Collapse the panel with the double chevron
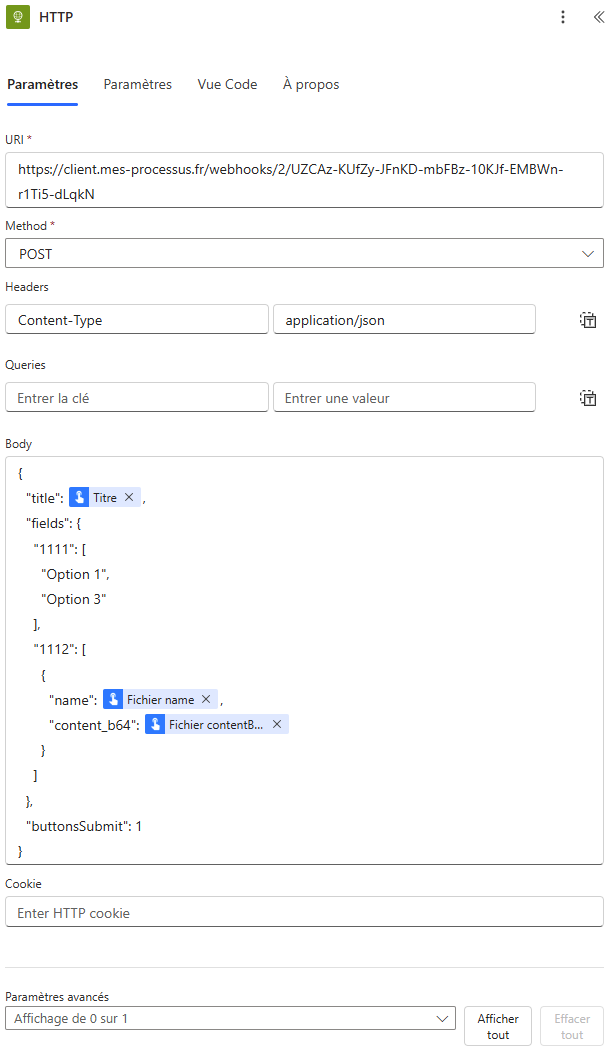Viewport: 612px width, 1056px height. [x=598, y=17]
